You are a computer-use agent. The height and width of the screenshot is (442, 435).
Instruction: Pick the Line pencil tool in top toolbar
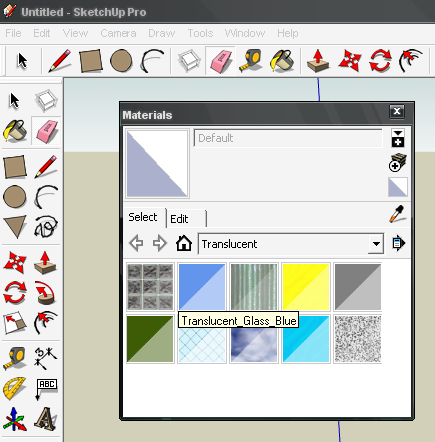click(x=59, y=61)
